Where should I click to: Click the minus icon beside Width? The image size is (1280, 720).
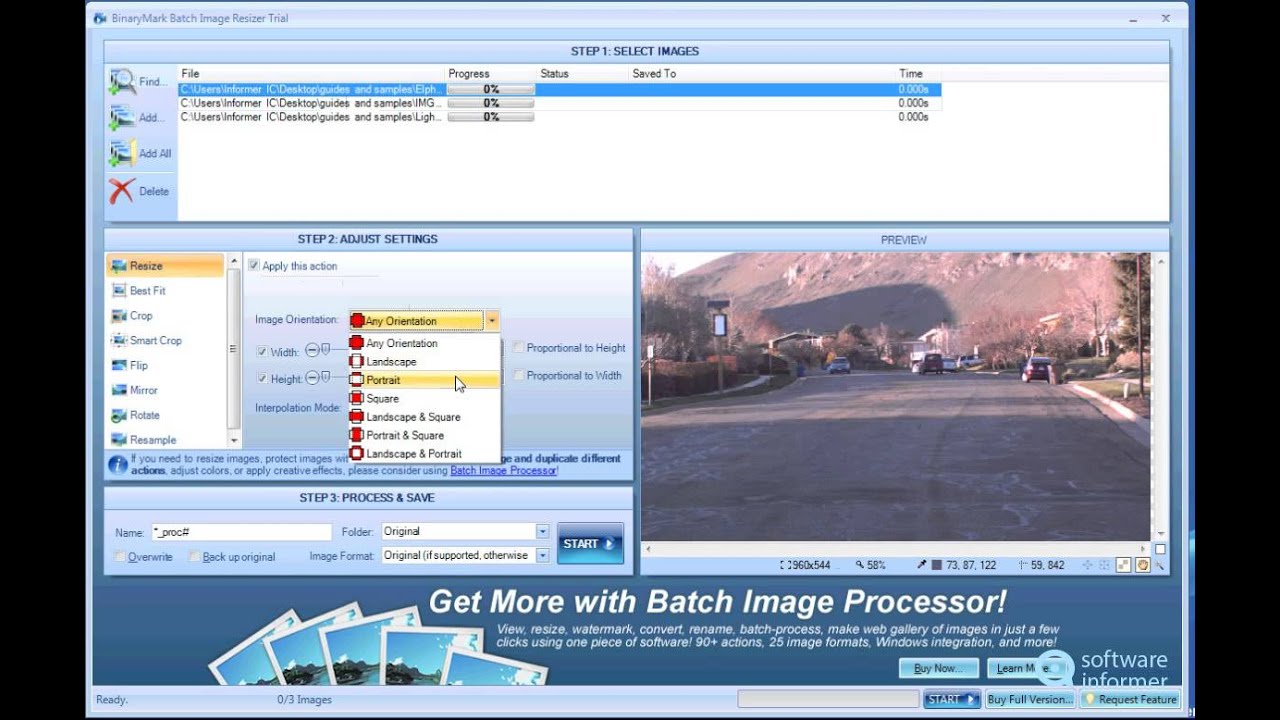[312, 350]
